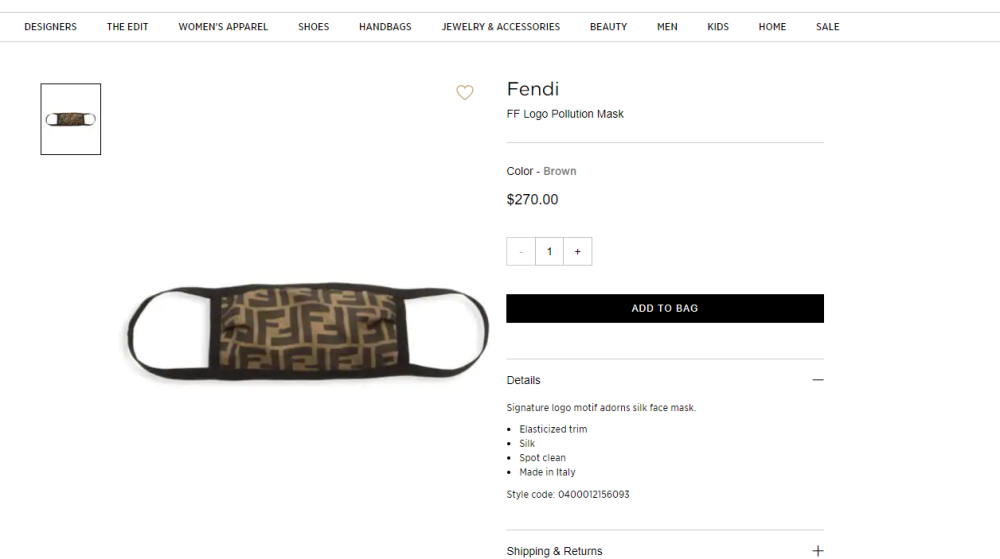This screenshot has width=1000, height=559.
Task: Add item to wishlist with heart icon
Action: pyautogui.click(x=465, y=93)
